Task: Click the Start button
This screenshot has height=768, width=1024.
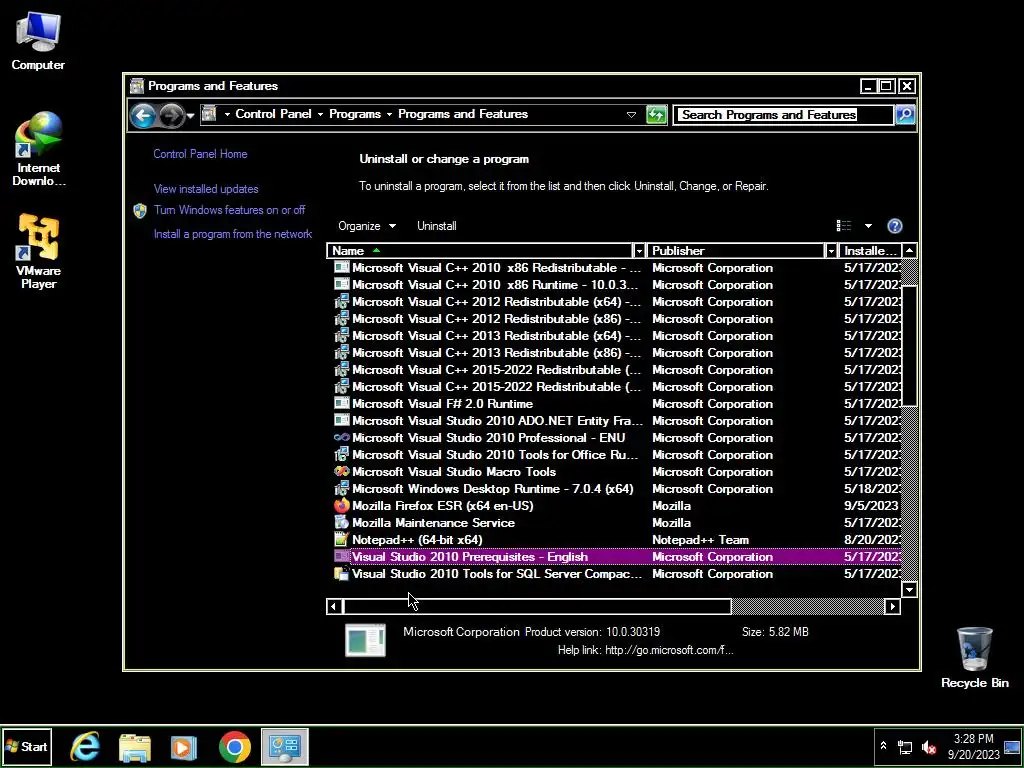Action: coord(26,746)
